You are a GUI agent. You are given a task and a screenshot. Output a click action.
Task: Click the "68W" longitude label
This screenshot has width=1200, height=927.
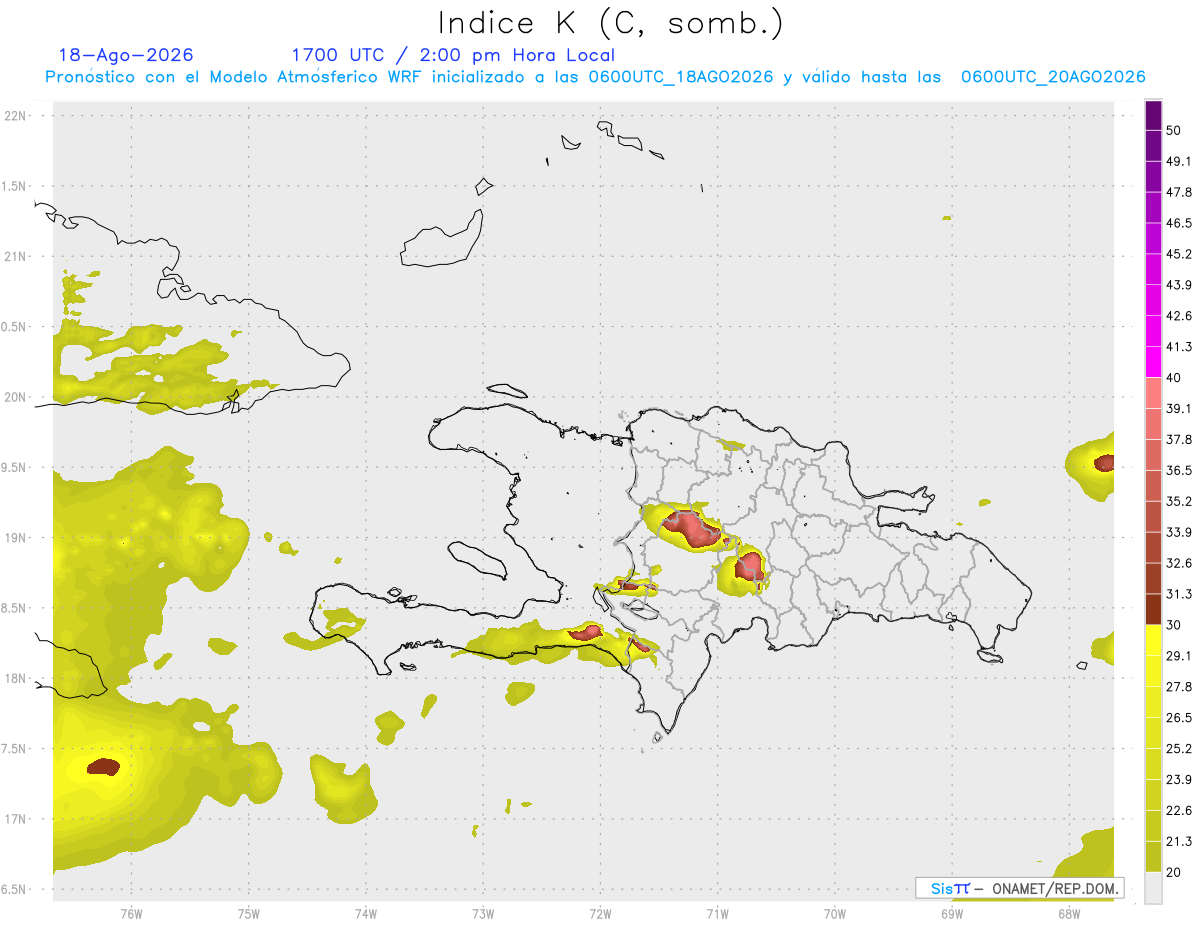point(1069,913)
